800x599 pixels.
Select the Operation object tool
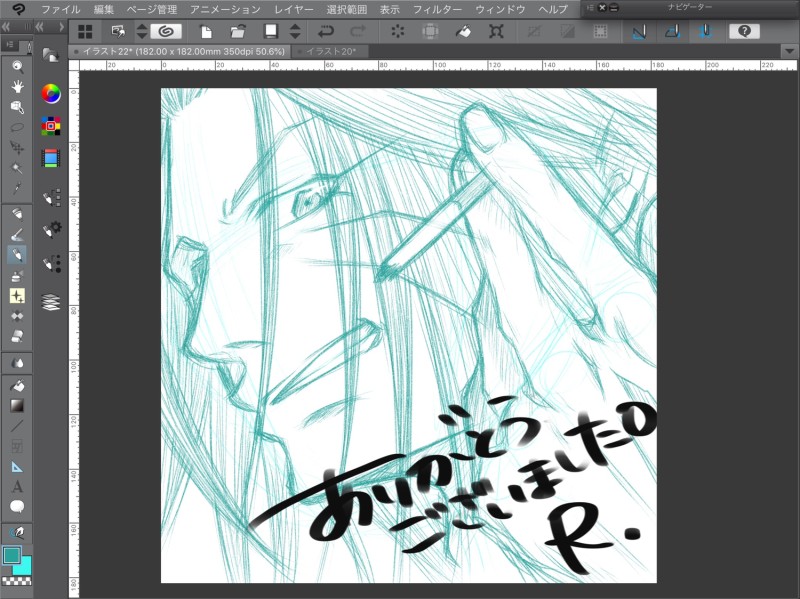(x=17, y=107)
